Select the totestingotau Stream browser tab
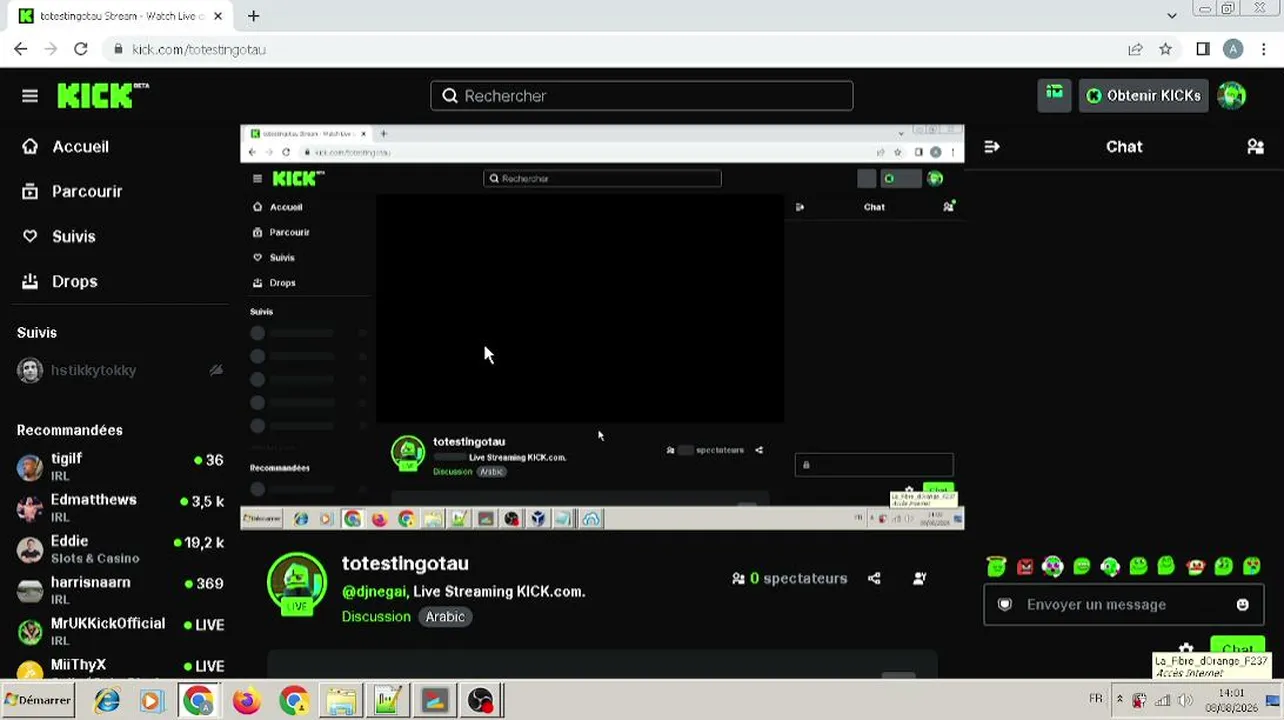The height and width of the screenshot is (720, 1284). point(120,16)
